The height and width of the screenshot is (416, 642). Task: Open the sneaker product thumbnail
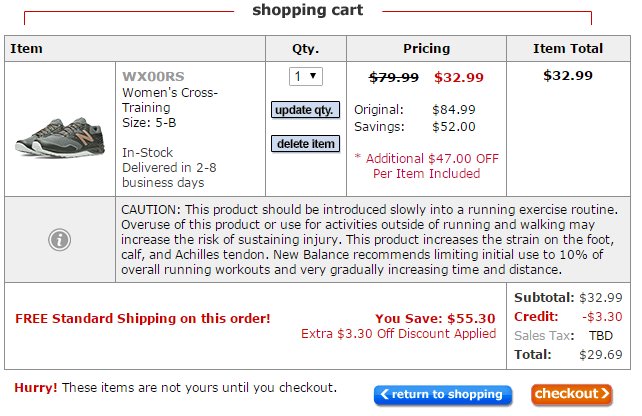pos(60,136)
